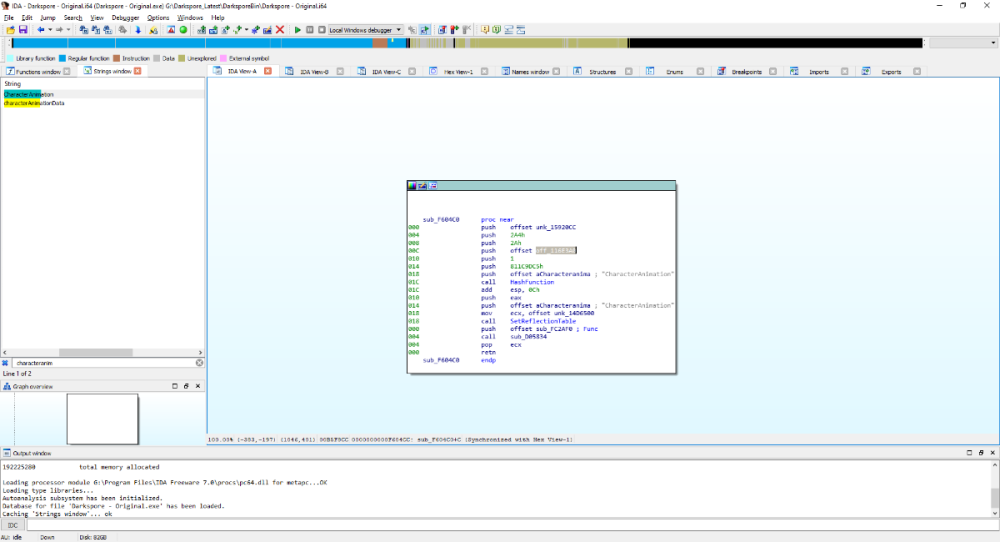The height and width of the screenshot is (542, 1000).
Task: Click the Output window command input field
Action: coord(512,525)
